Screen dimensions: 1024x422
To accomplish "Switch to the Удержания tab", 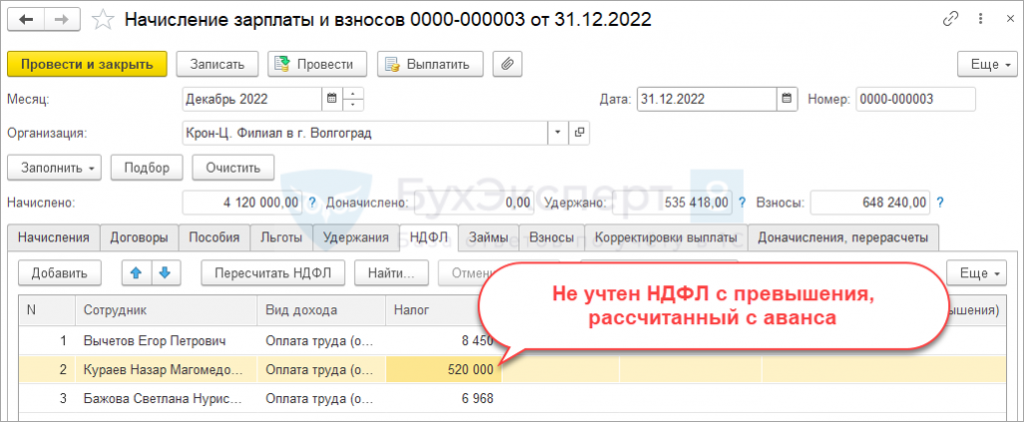I will pos(355,237).
